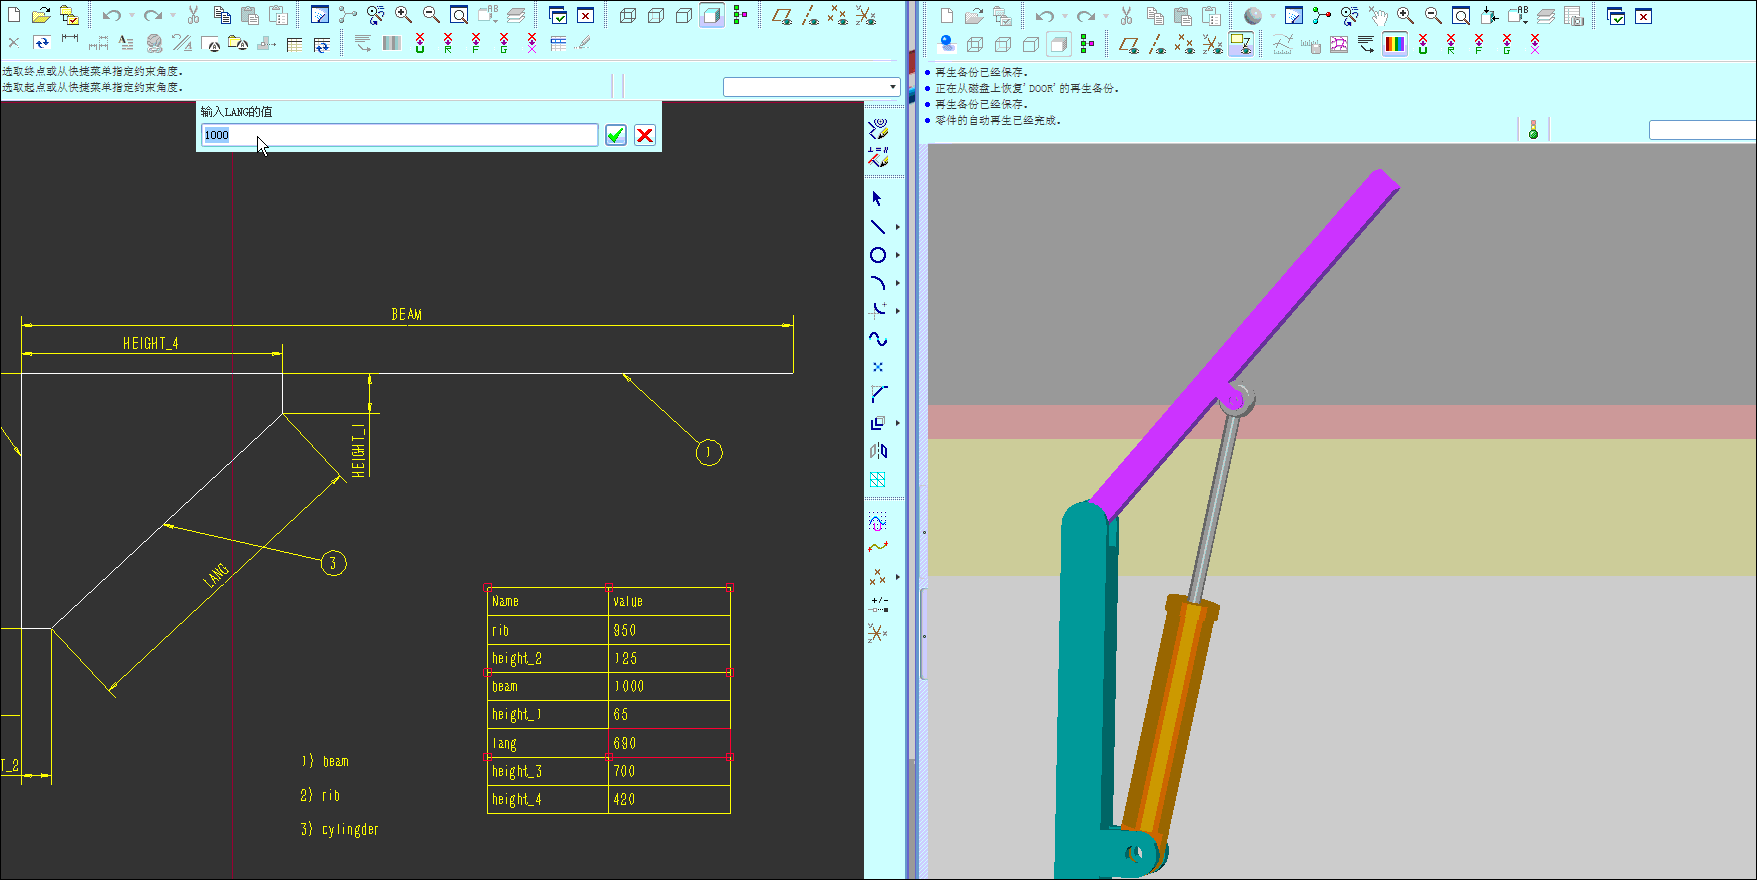The height and width of the screenshot is (880, 1757).
Task: Select the Offset edge tool
Action: (x=877, y=423)
